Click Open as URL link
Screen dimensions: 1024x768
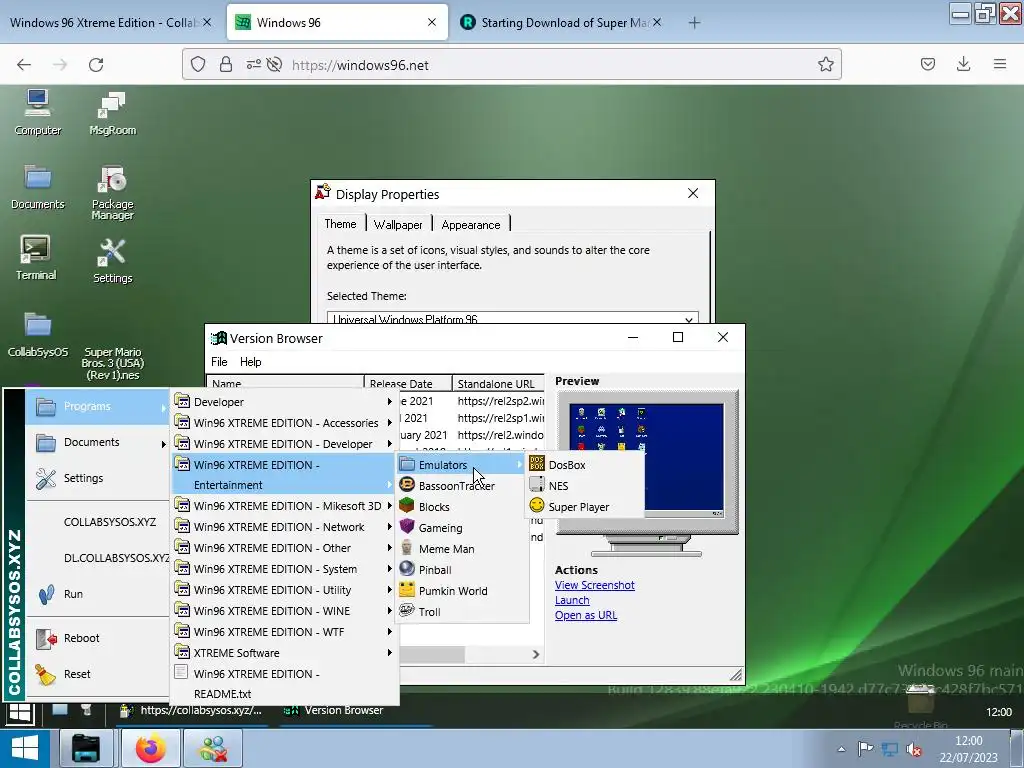pyautogui.click(x=586, y=615)
